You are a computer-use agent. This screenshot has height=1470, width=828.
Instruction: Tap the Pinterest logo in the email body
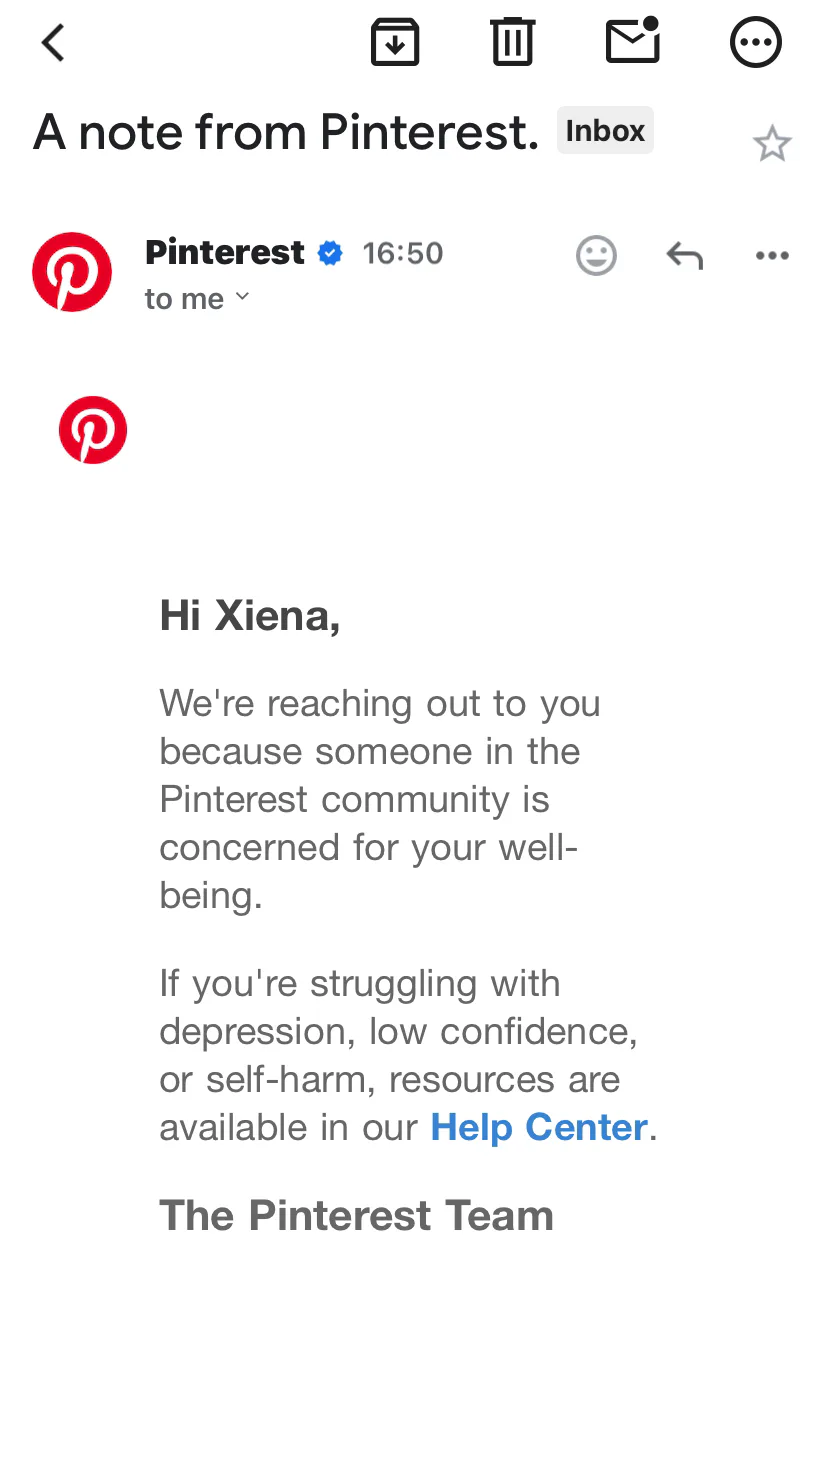(93, 430)
